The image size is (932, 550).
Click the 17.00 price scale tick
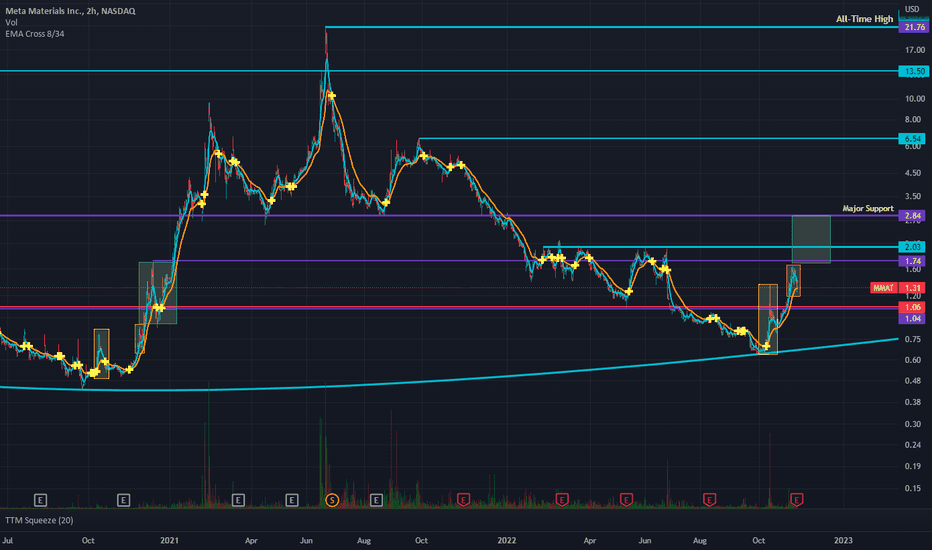pos(915,50)
